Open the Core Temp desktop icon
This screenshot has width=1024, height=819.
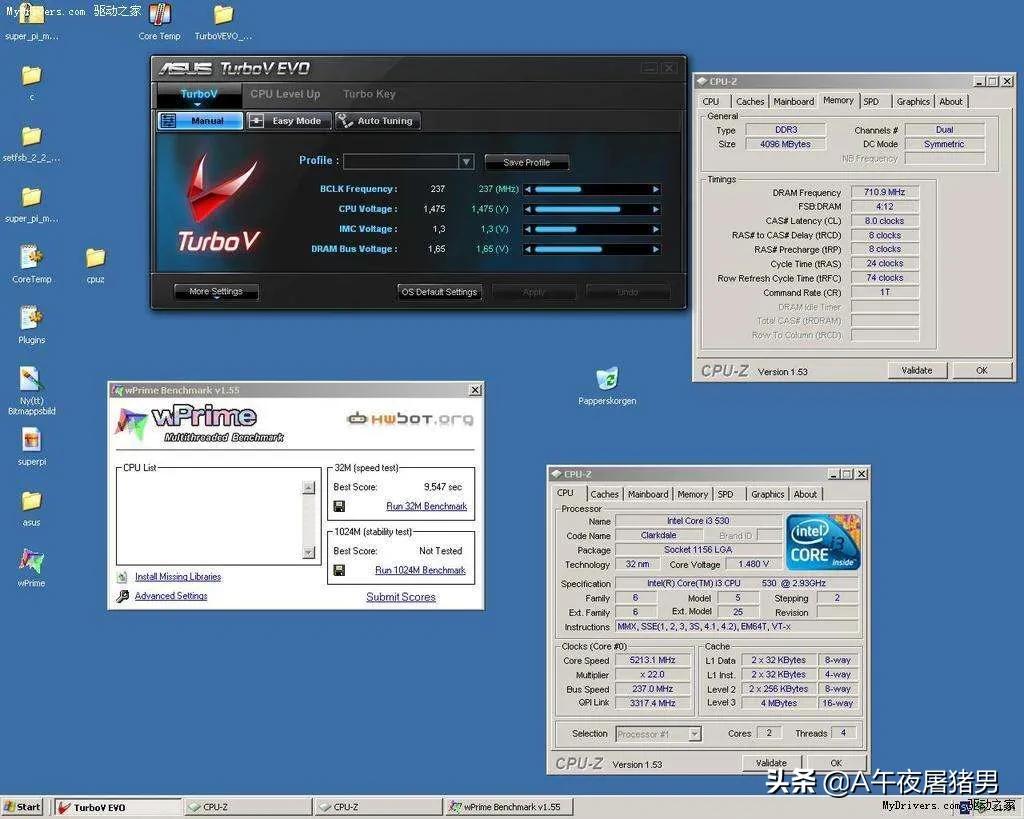pyautogui.click(x=159, y=15)
